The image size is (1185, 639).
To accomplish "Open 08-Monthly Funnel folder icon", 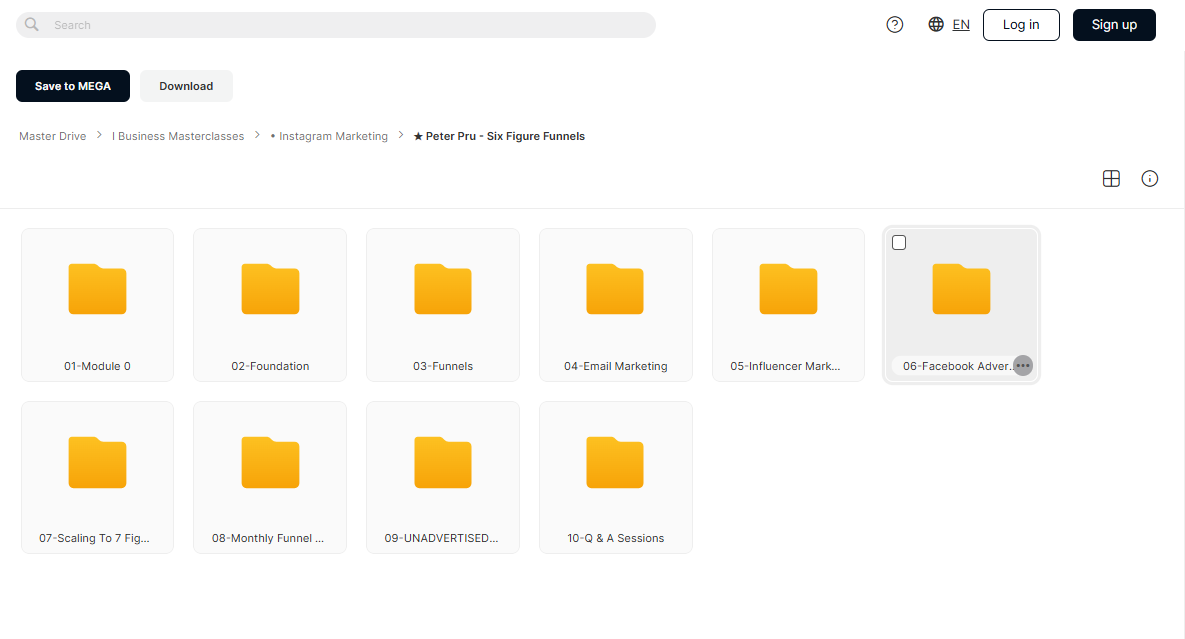I will [271, 462].
